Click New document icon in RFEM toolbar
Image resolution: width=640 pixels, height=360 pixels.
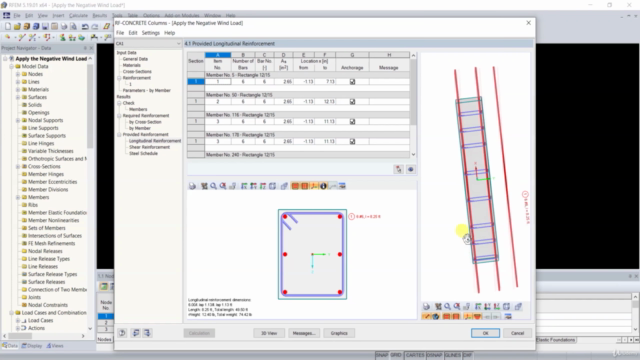[8, 27]
